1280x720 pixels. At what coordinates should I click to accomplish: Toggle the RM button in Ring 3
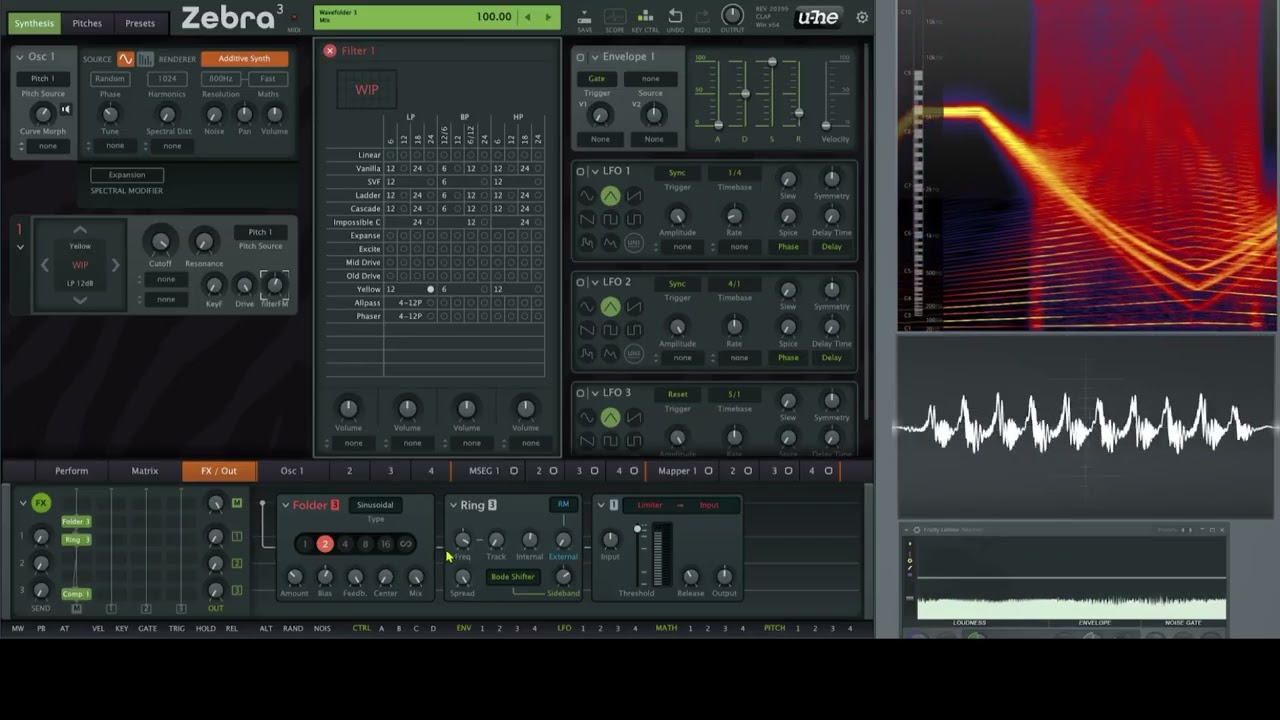[x=563, y=505]
